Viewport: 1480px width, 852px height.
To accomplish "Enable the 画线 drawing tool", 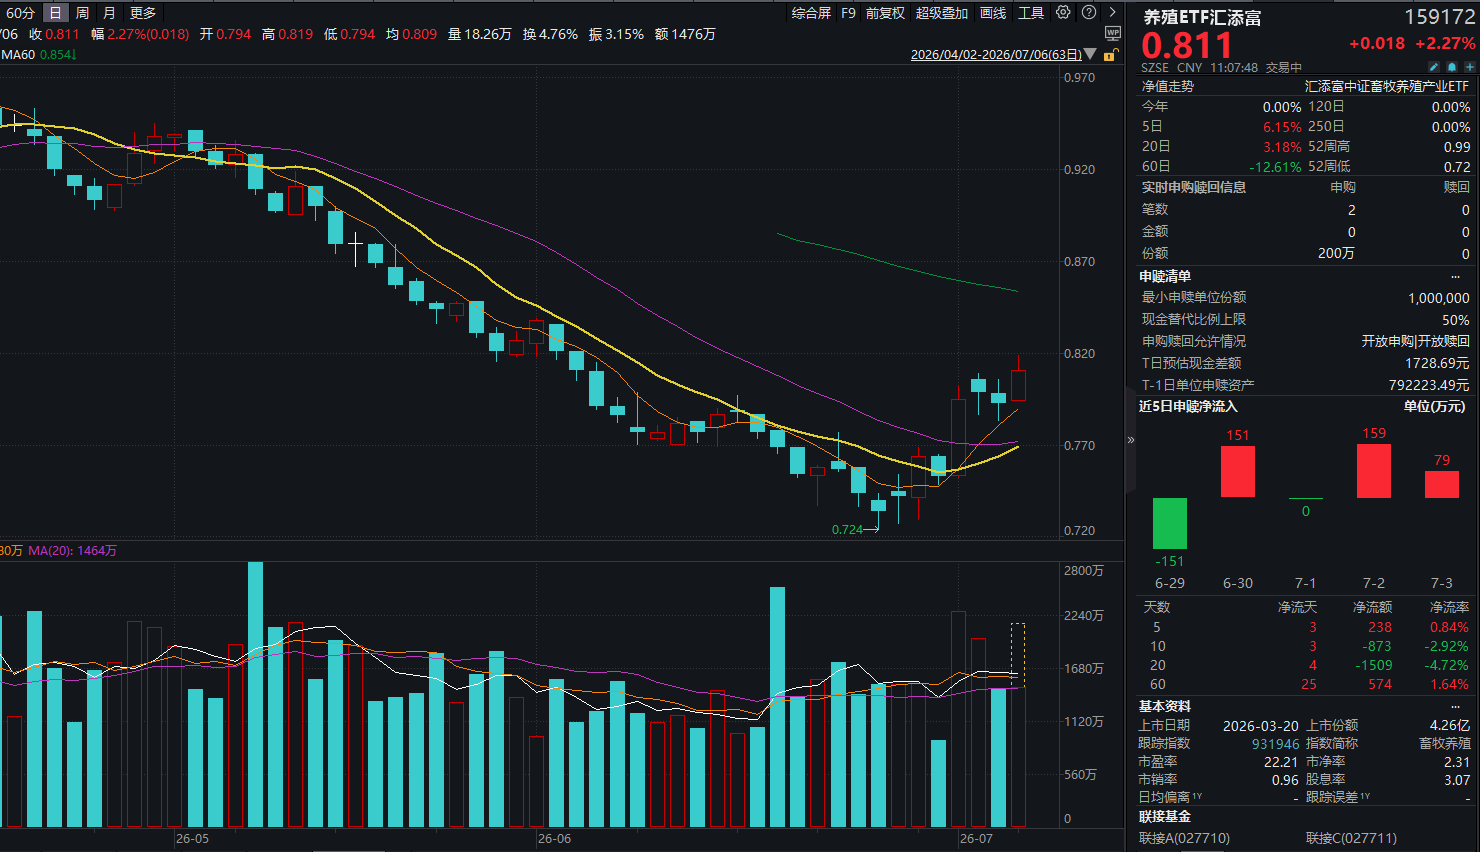I will [x=993, y=13].
